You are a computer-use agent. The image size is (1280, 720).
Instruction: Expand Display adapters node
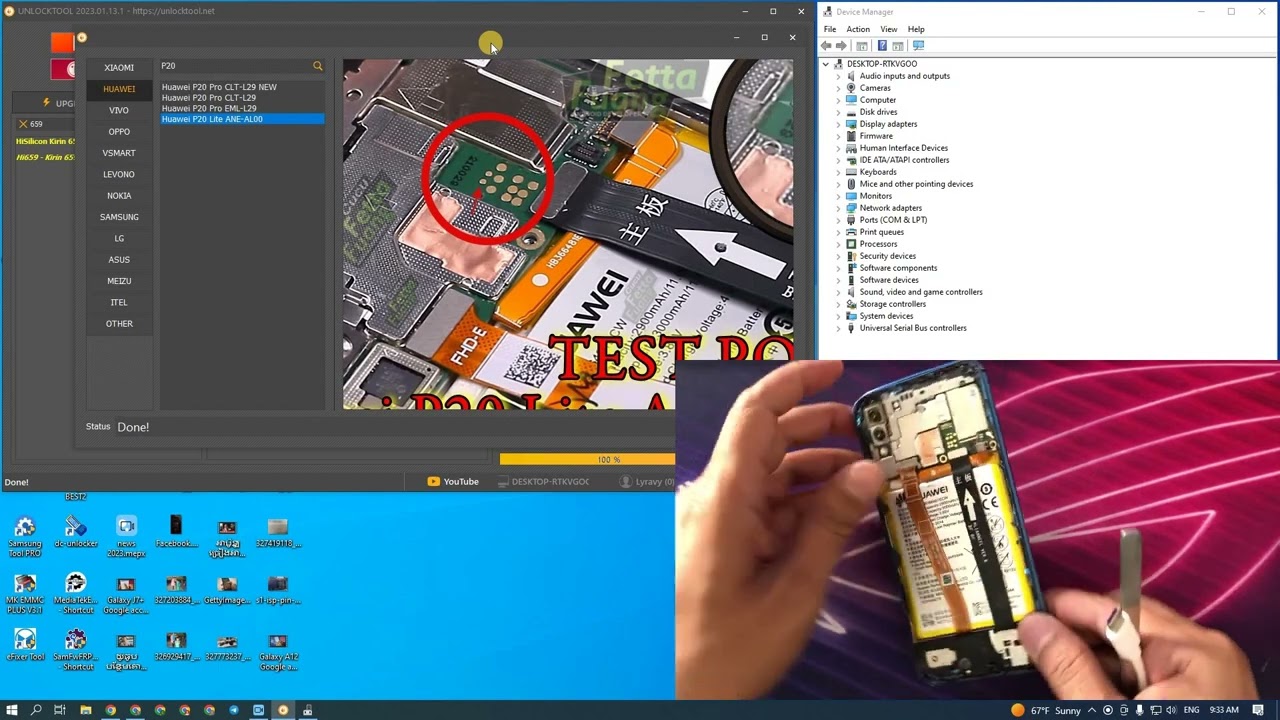[x=838, y=124]
